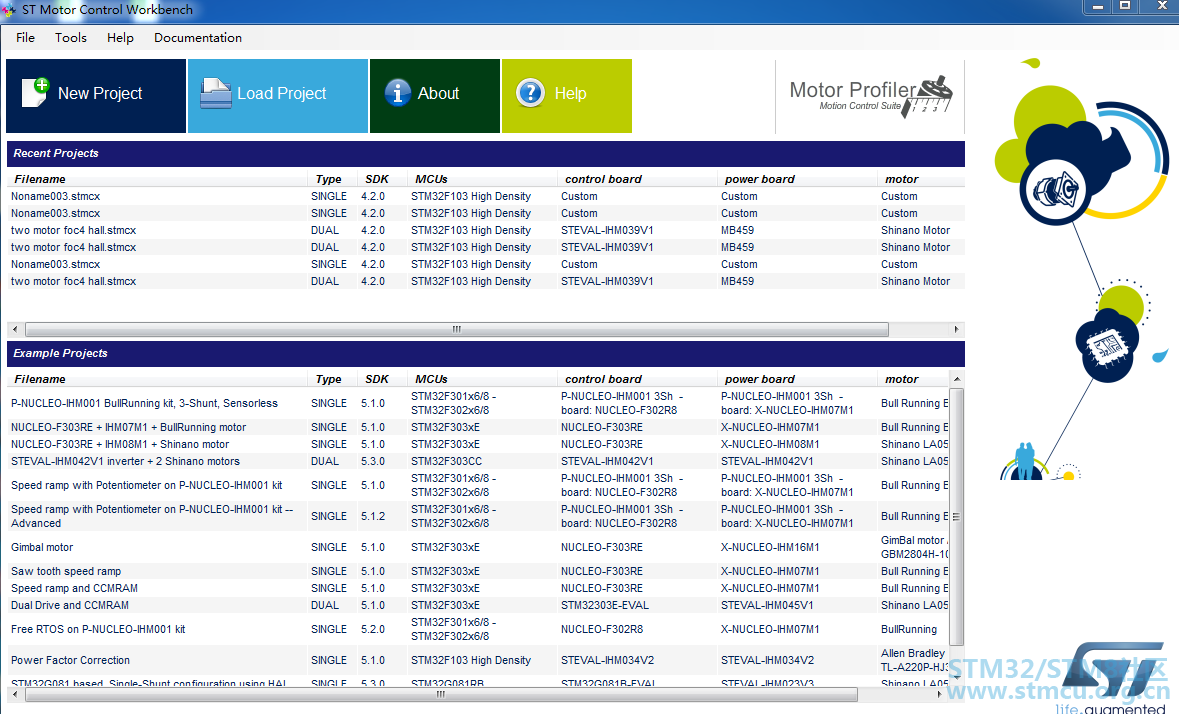This screenshot has height=714, width=1179.
Task: Open the File menu
Action: click(26, 38)
